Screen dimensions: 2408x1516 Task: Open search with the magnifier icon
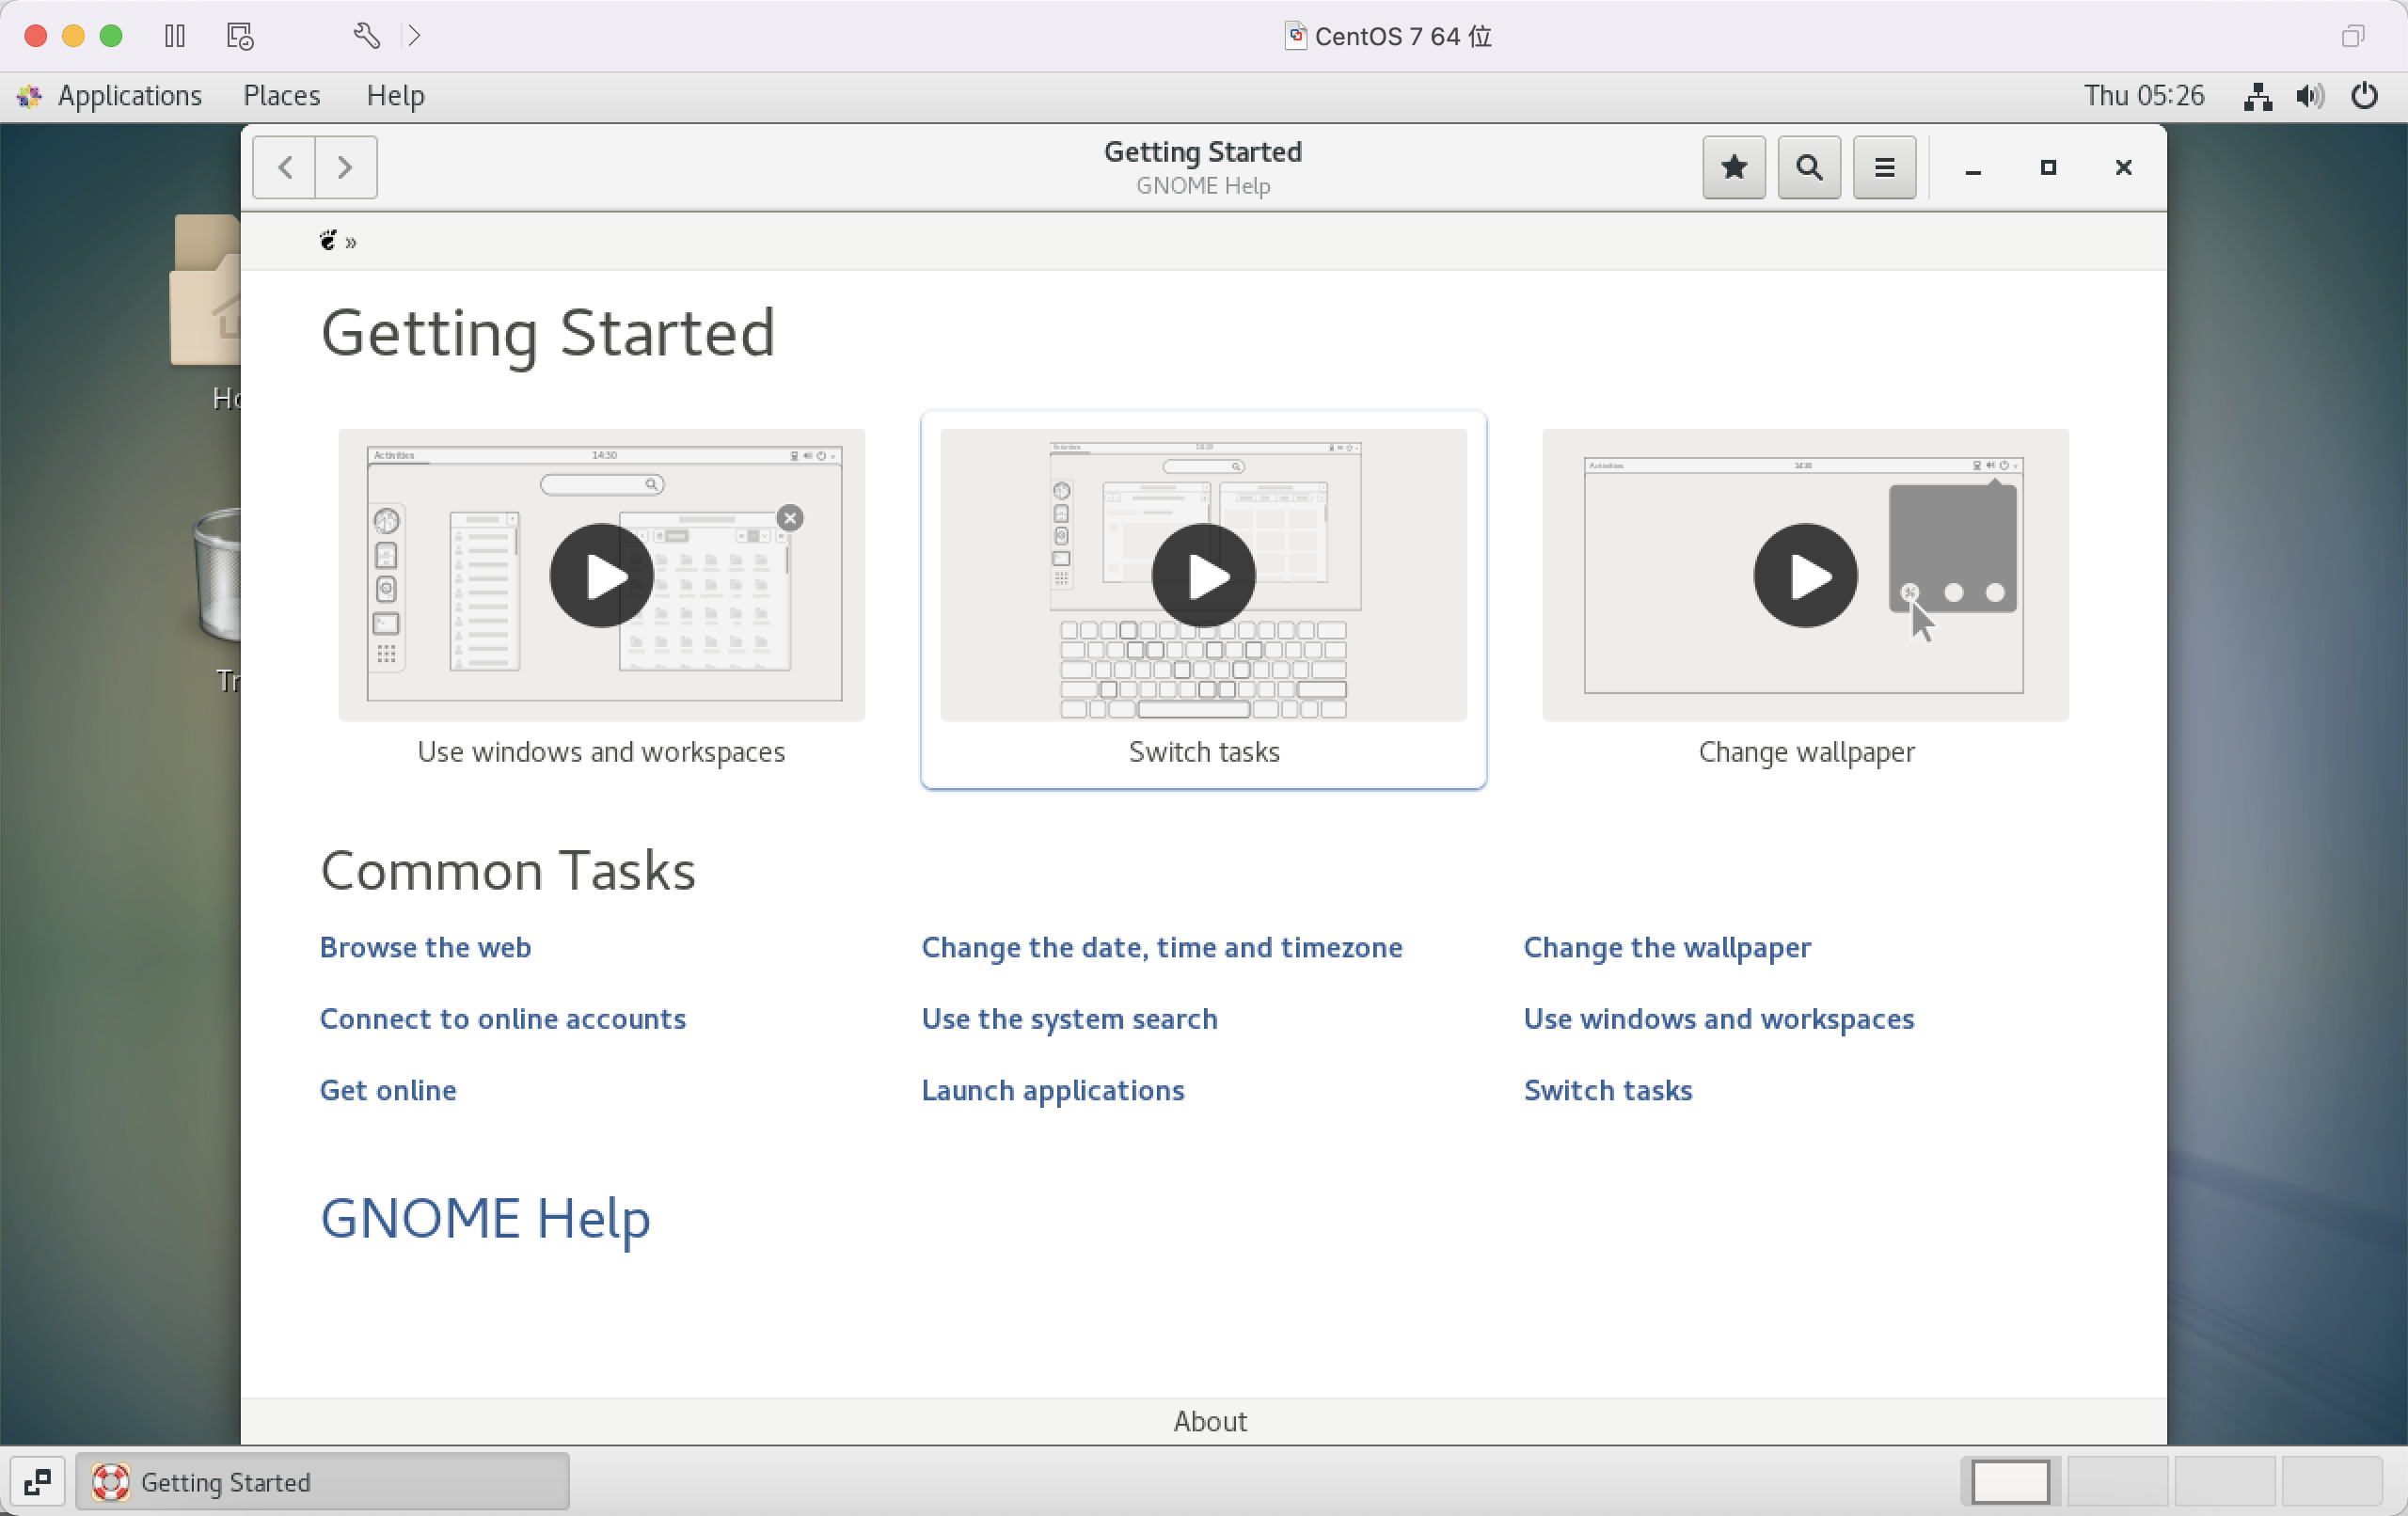click(1809, 167)
